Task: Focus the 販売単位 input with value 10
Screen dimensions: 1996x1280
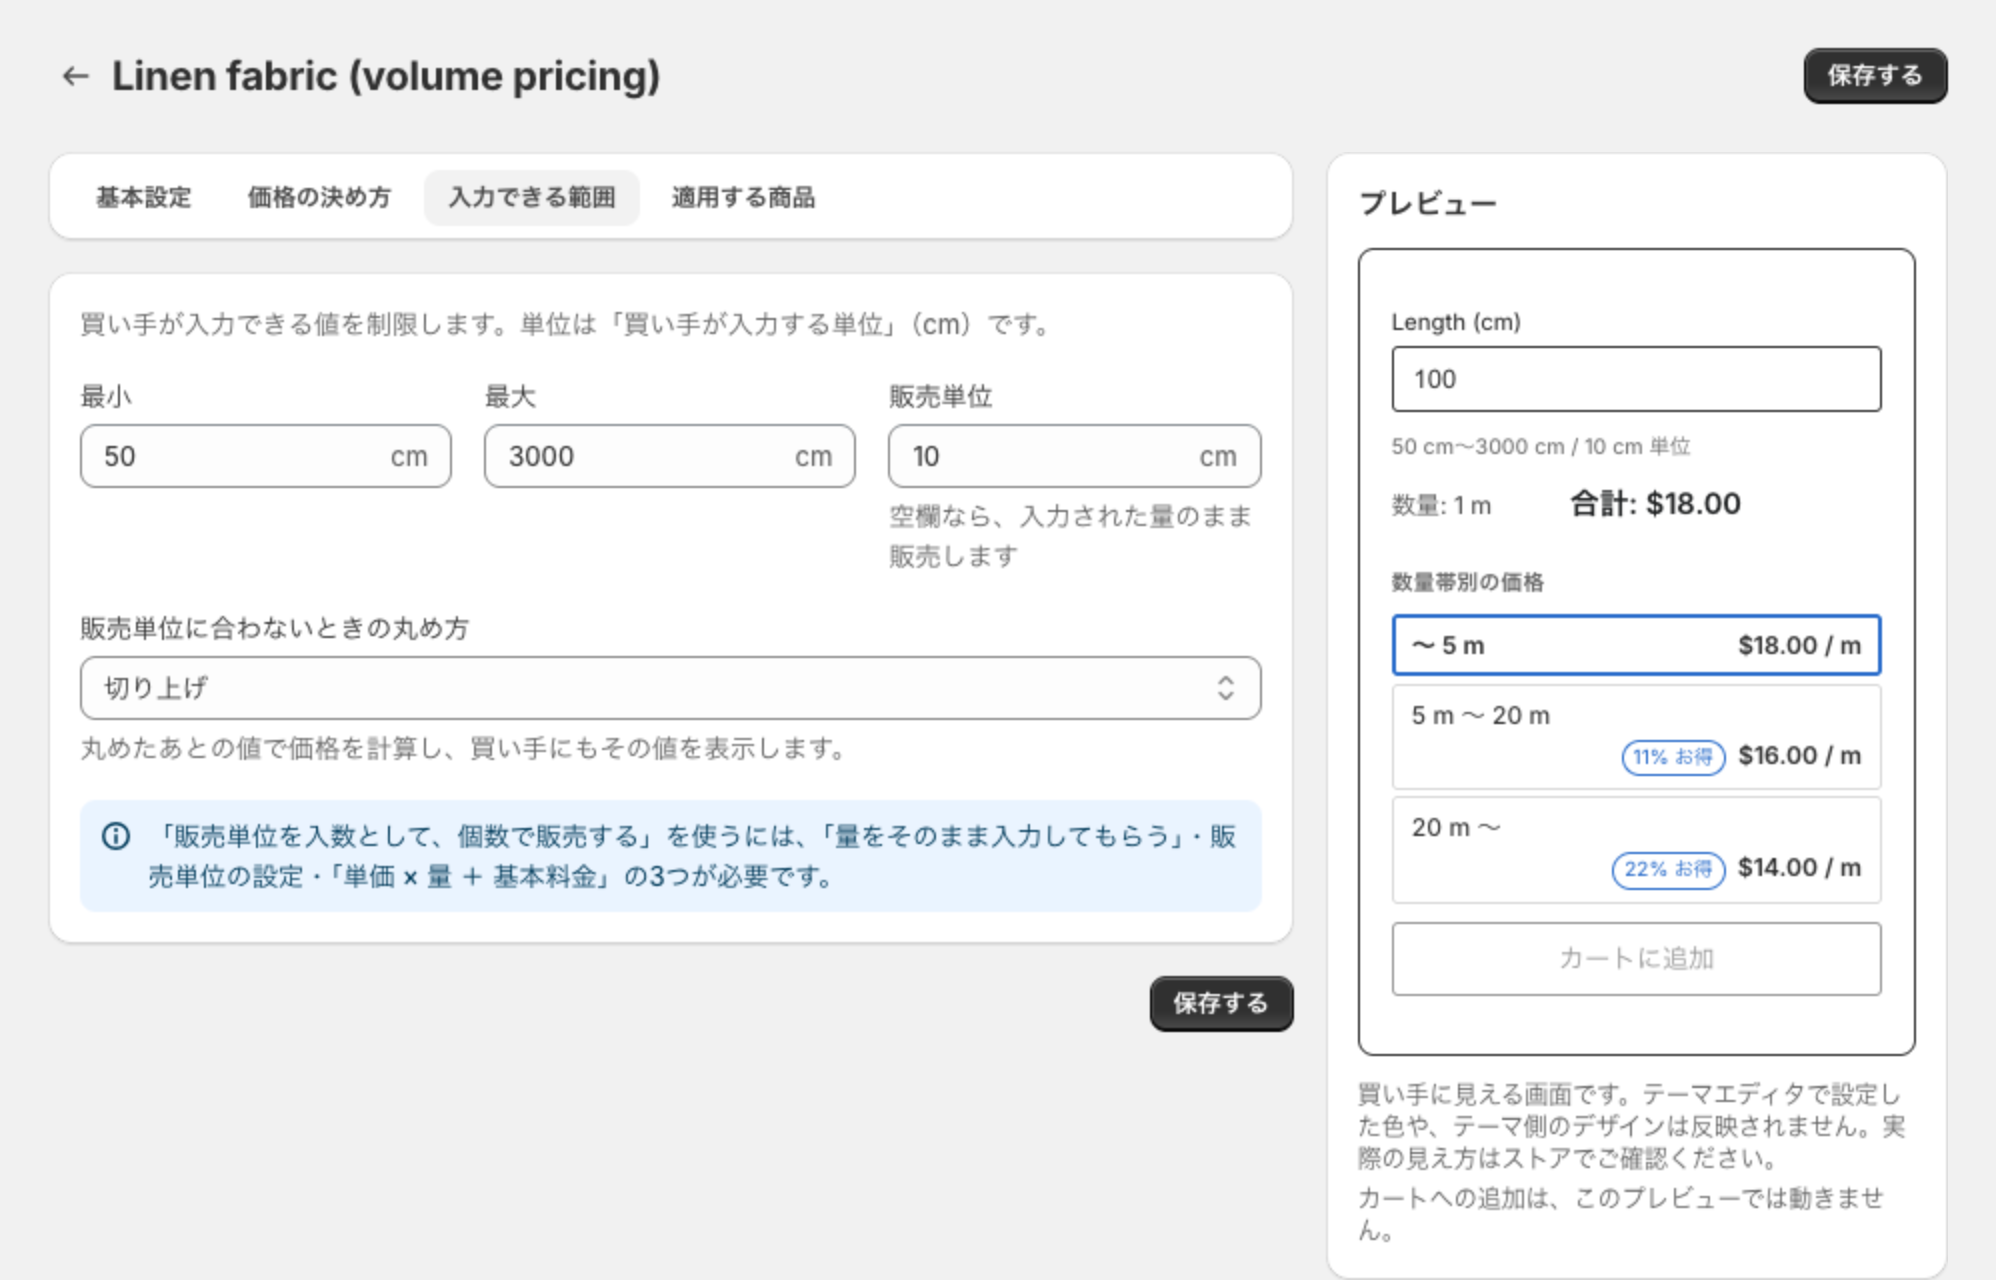Action: pos(1074,456)
